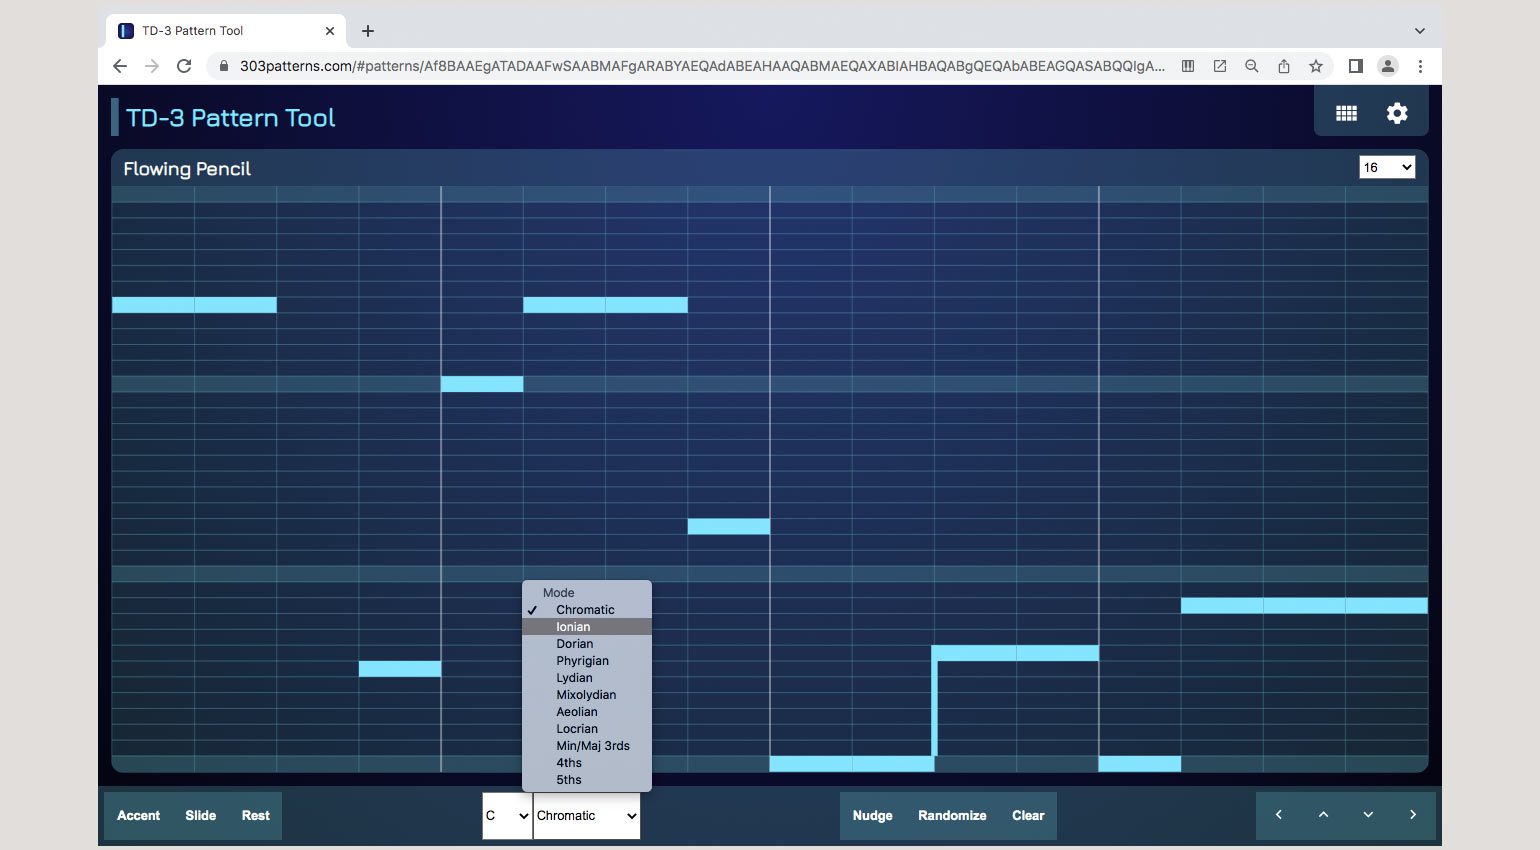Open the root note C dropdown
This screenshot has height=850, width=1540.
coord(507,815)
